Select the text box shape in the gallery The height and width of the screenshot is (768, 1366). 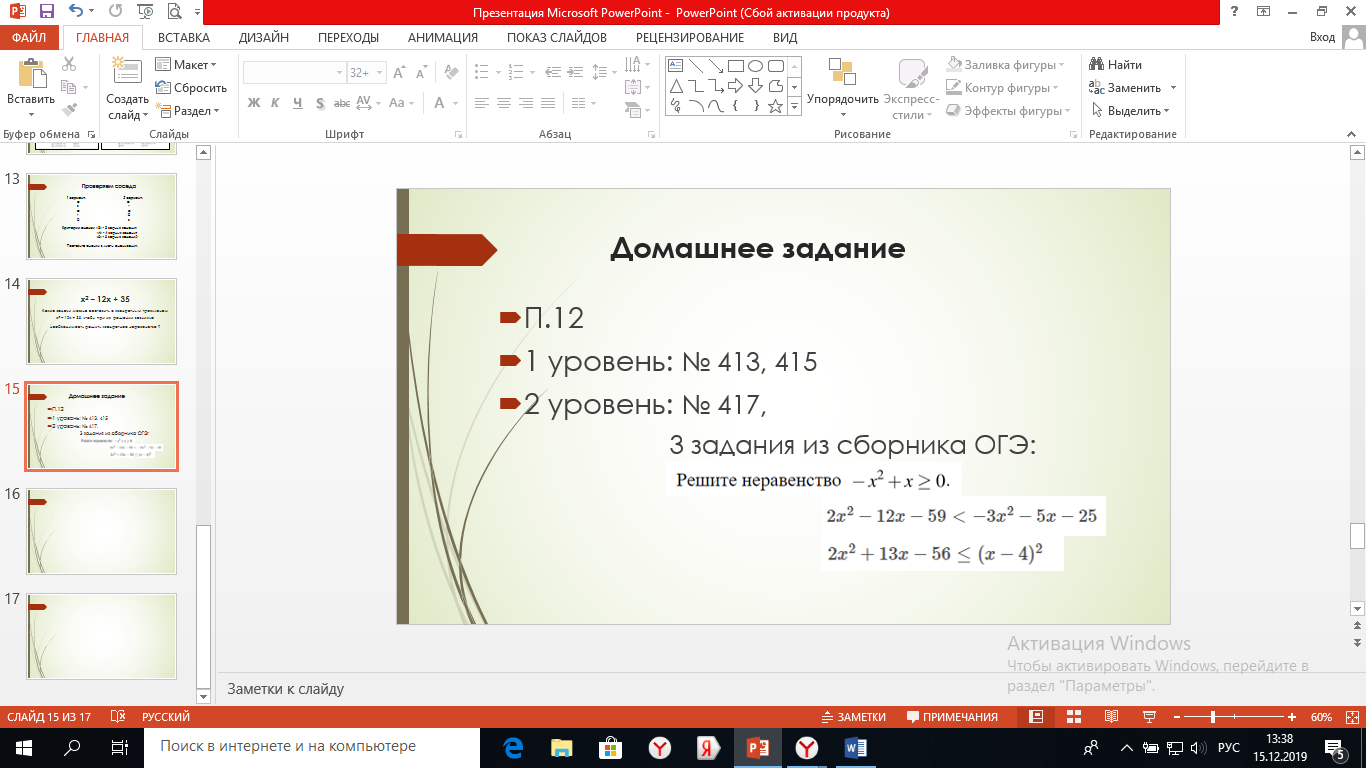676,66
